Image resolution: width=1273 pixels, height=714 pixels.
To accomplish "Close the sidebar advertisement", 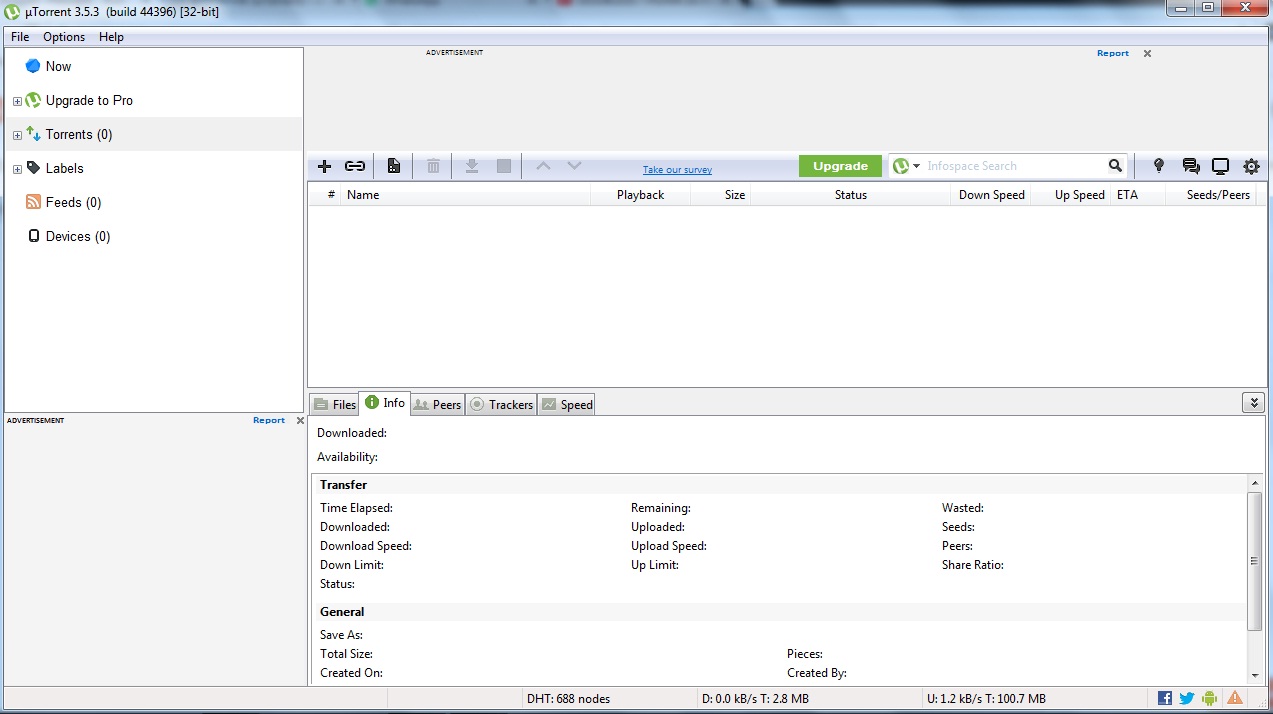I will pos(300,421).
